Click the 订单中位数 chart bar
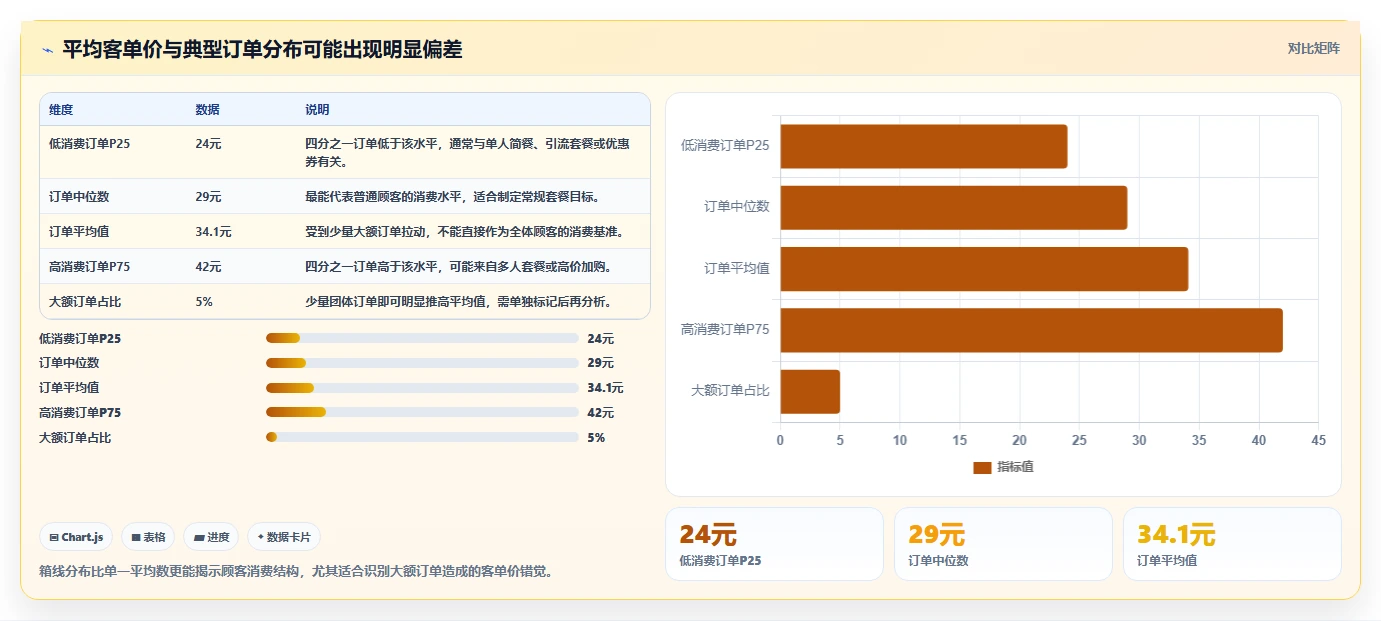Viewport: 1381px width, 621px height. point(953,207)
